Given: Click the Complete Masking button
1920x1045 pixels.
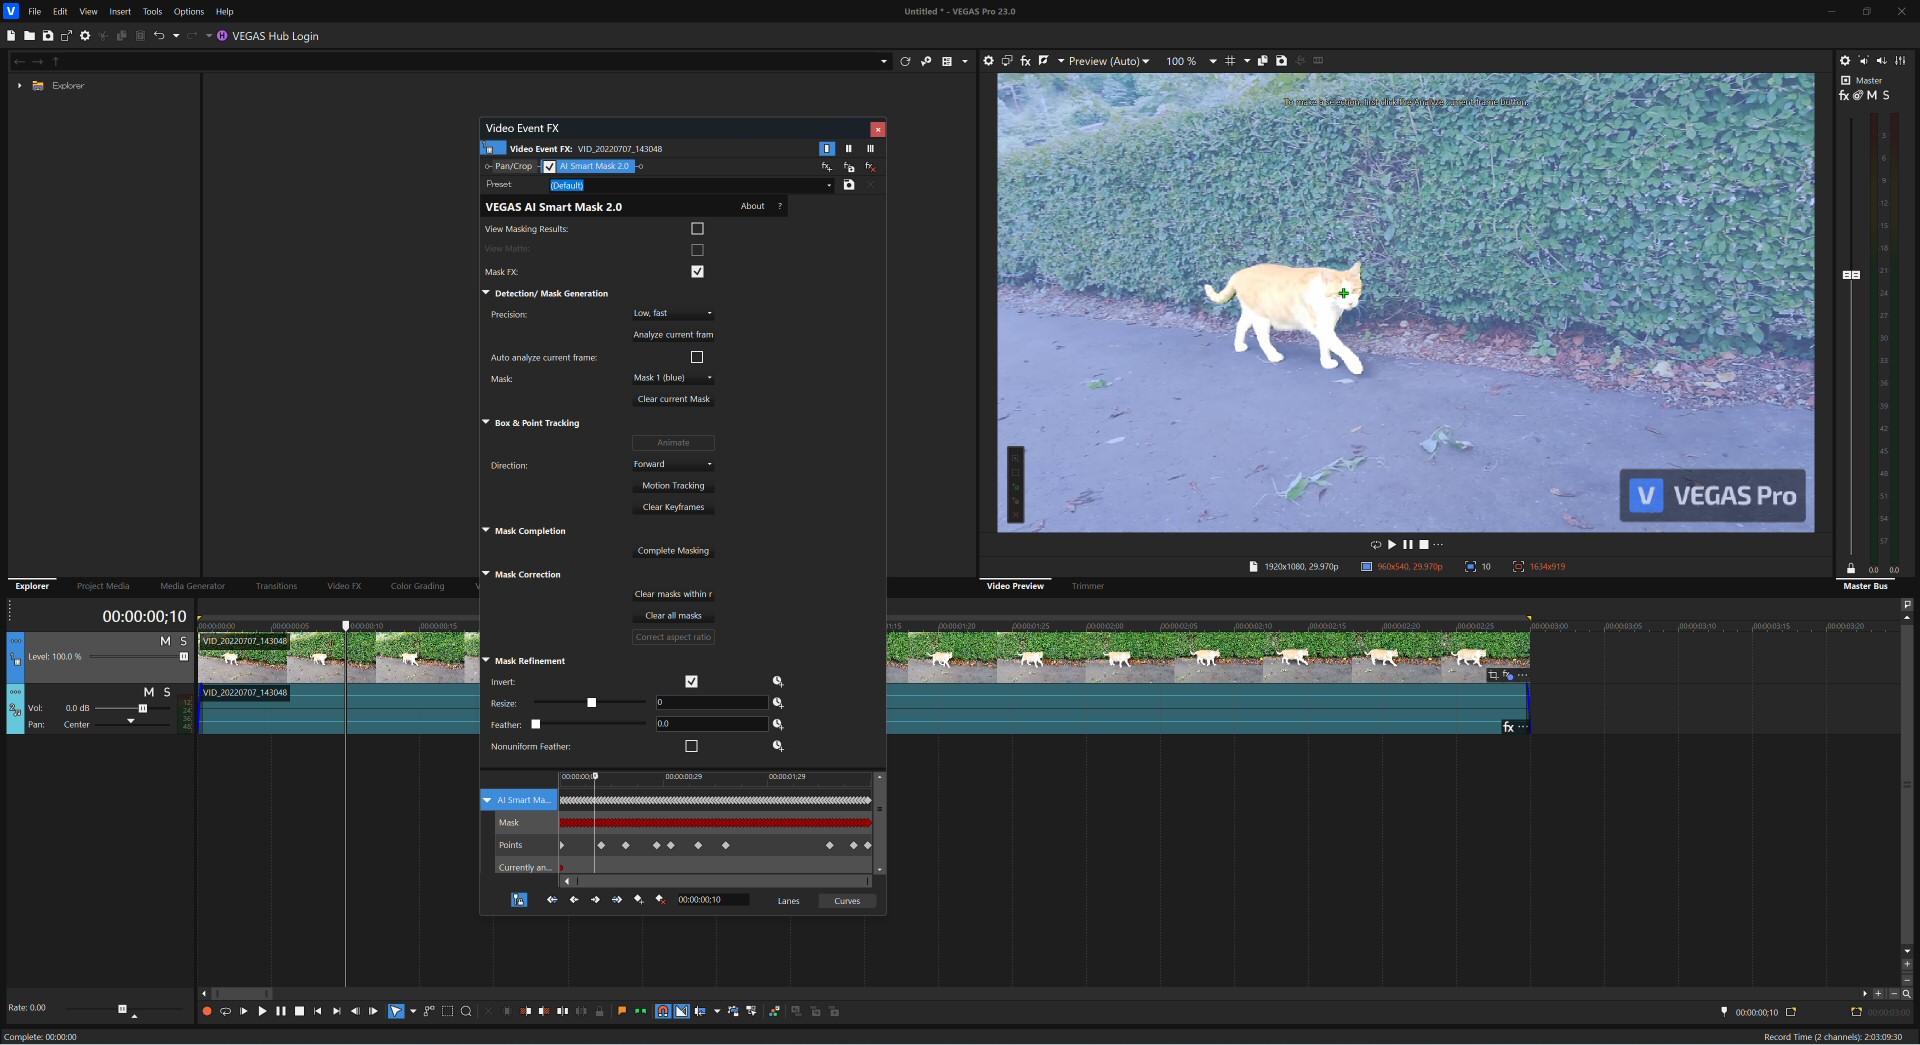Looking at the screenshot, I should tap(673, 551).
